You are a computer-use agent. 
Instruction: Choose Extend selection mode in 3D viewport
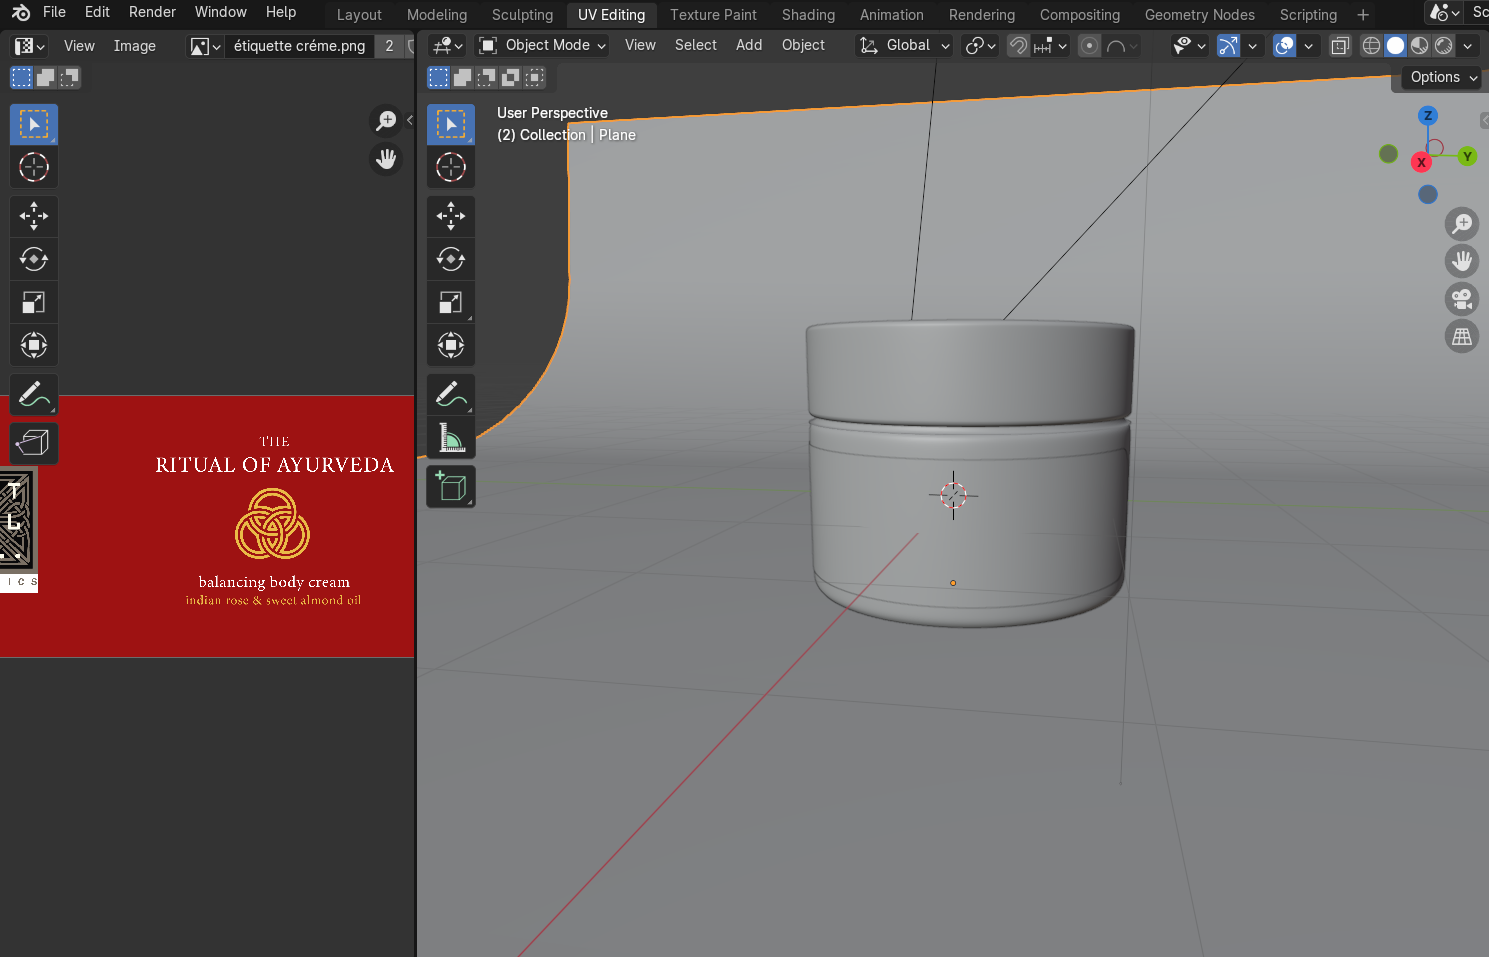click(x=463, y=77)
